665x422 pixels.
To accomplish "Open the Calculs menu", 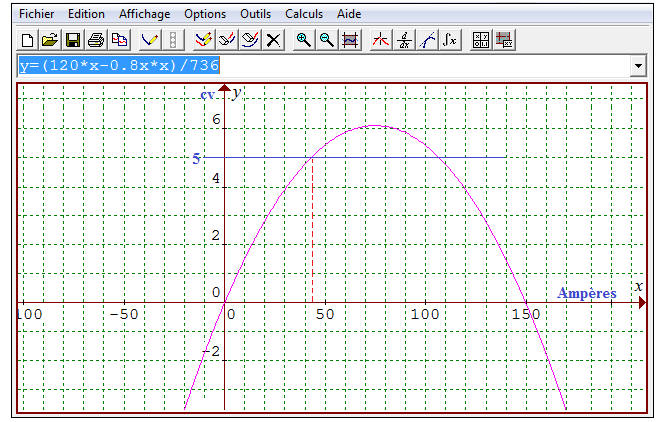I will coord(304,14).
